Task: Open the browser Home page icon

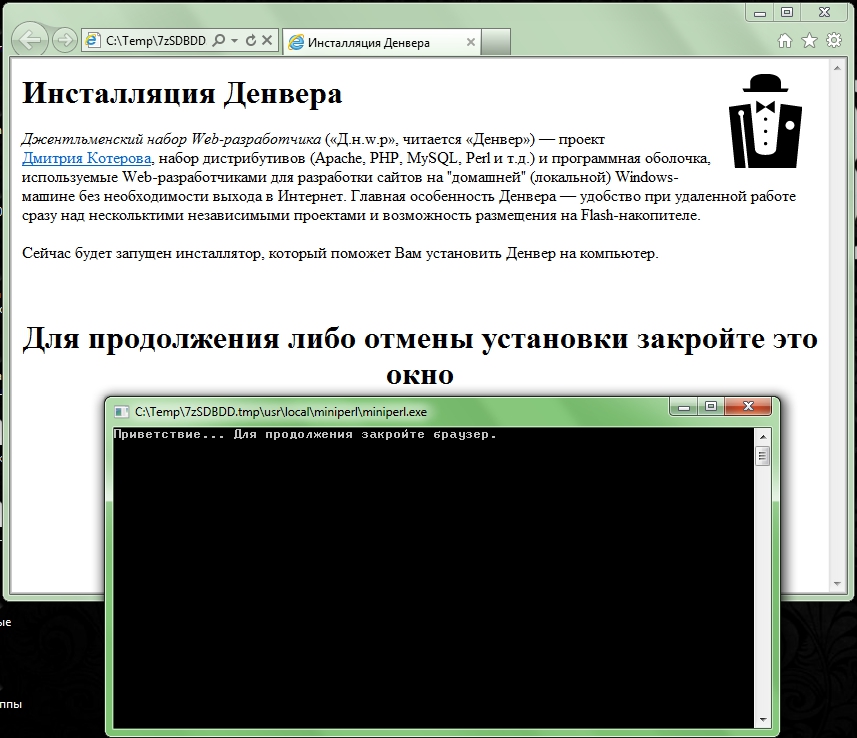Action: (x=785, y=40)
